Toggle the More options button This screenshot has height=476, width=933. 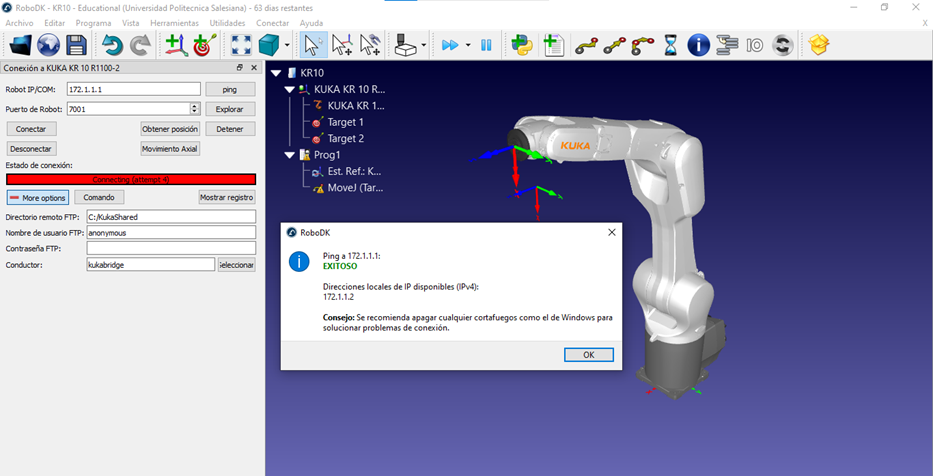click(x=37, y=197)
